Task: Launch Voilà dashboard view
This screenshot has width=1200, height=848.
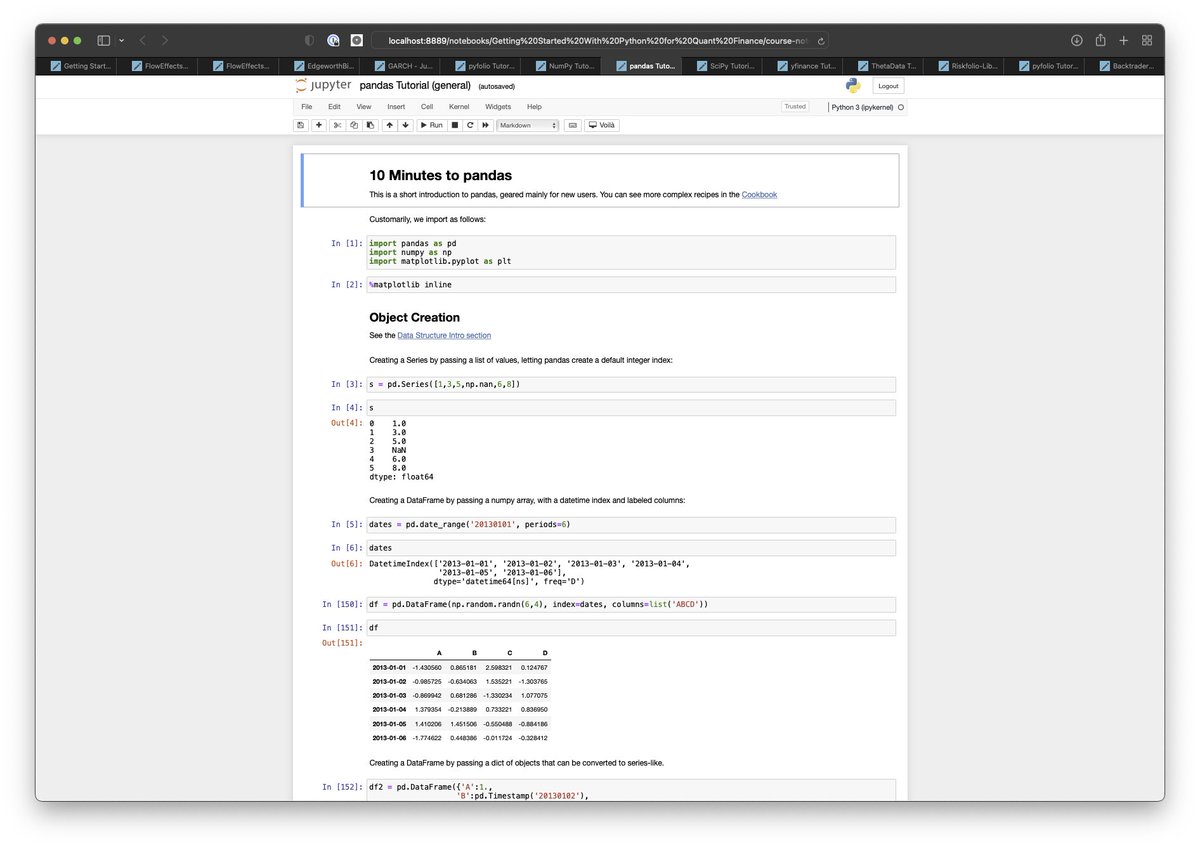Action: [x=602, y=125]
